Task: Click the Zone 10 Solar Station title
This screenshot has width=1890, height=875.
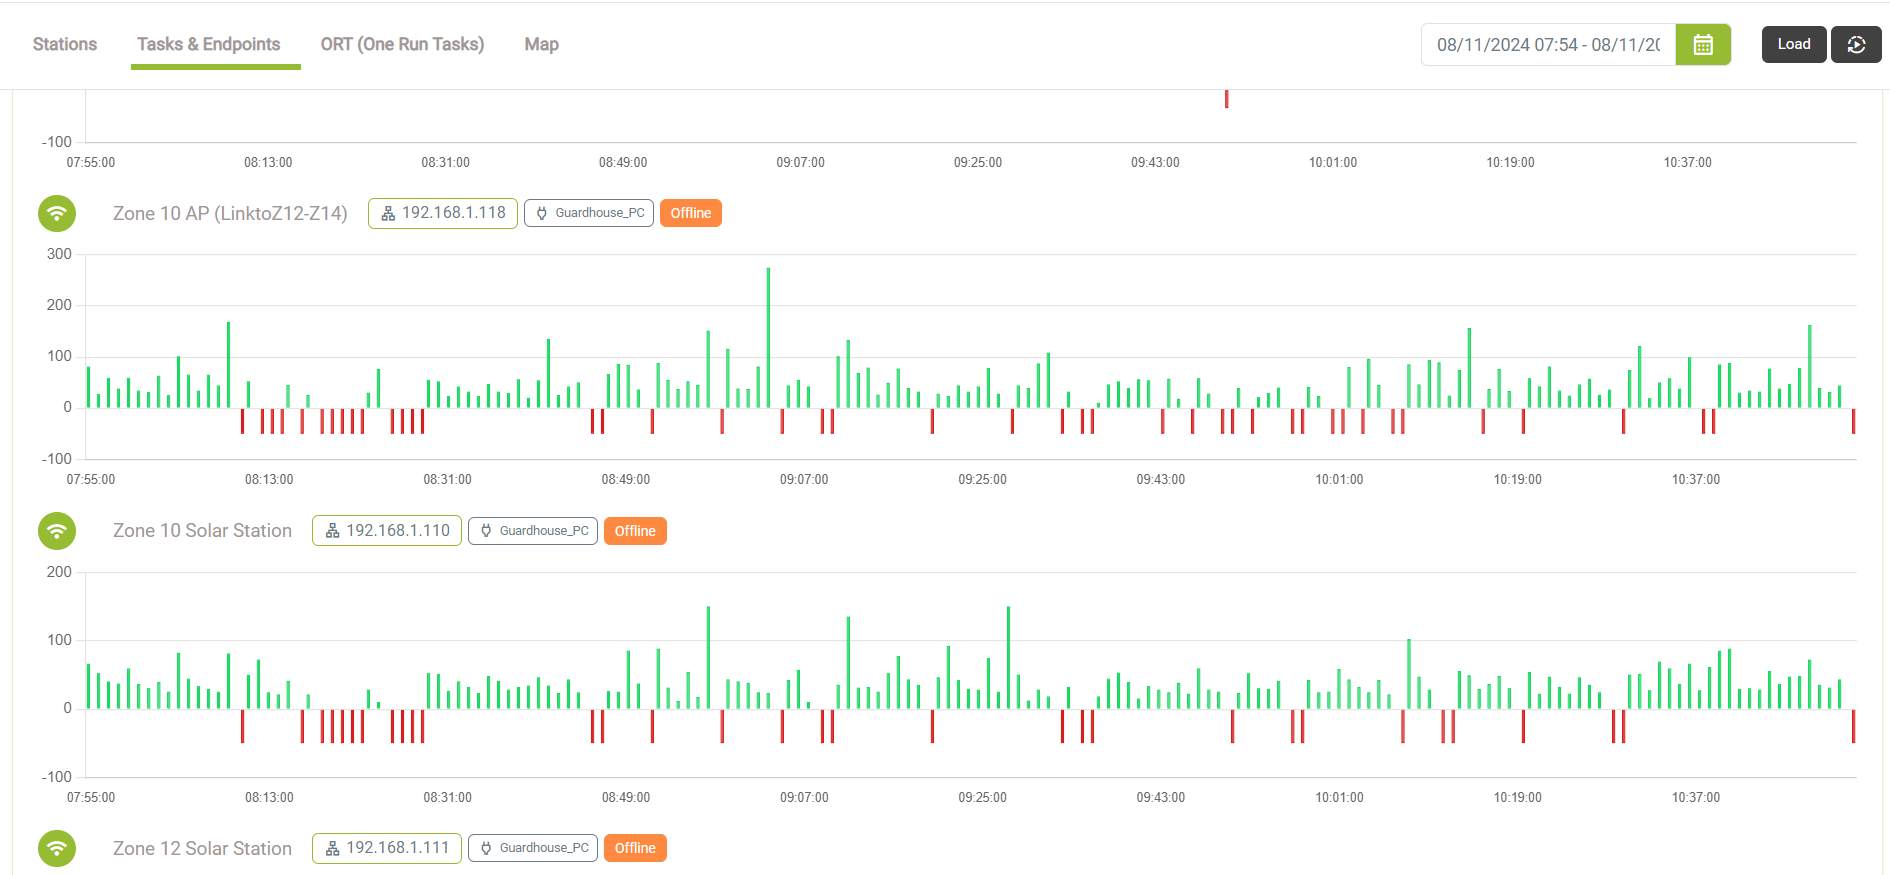Action: click(202, 531)
